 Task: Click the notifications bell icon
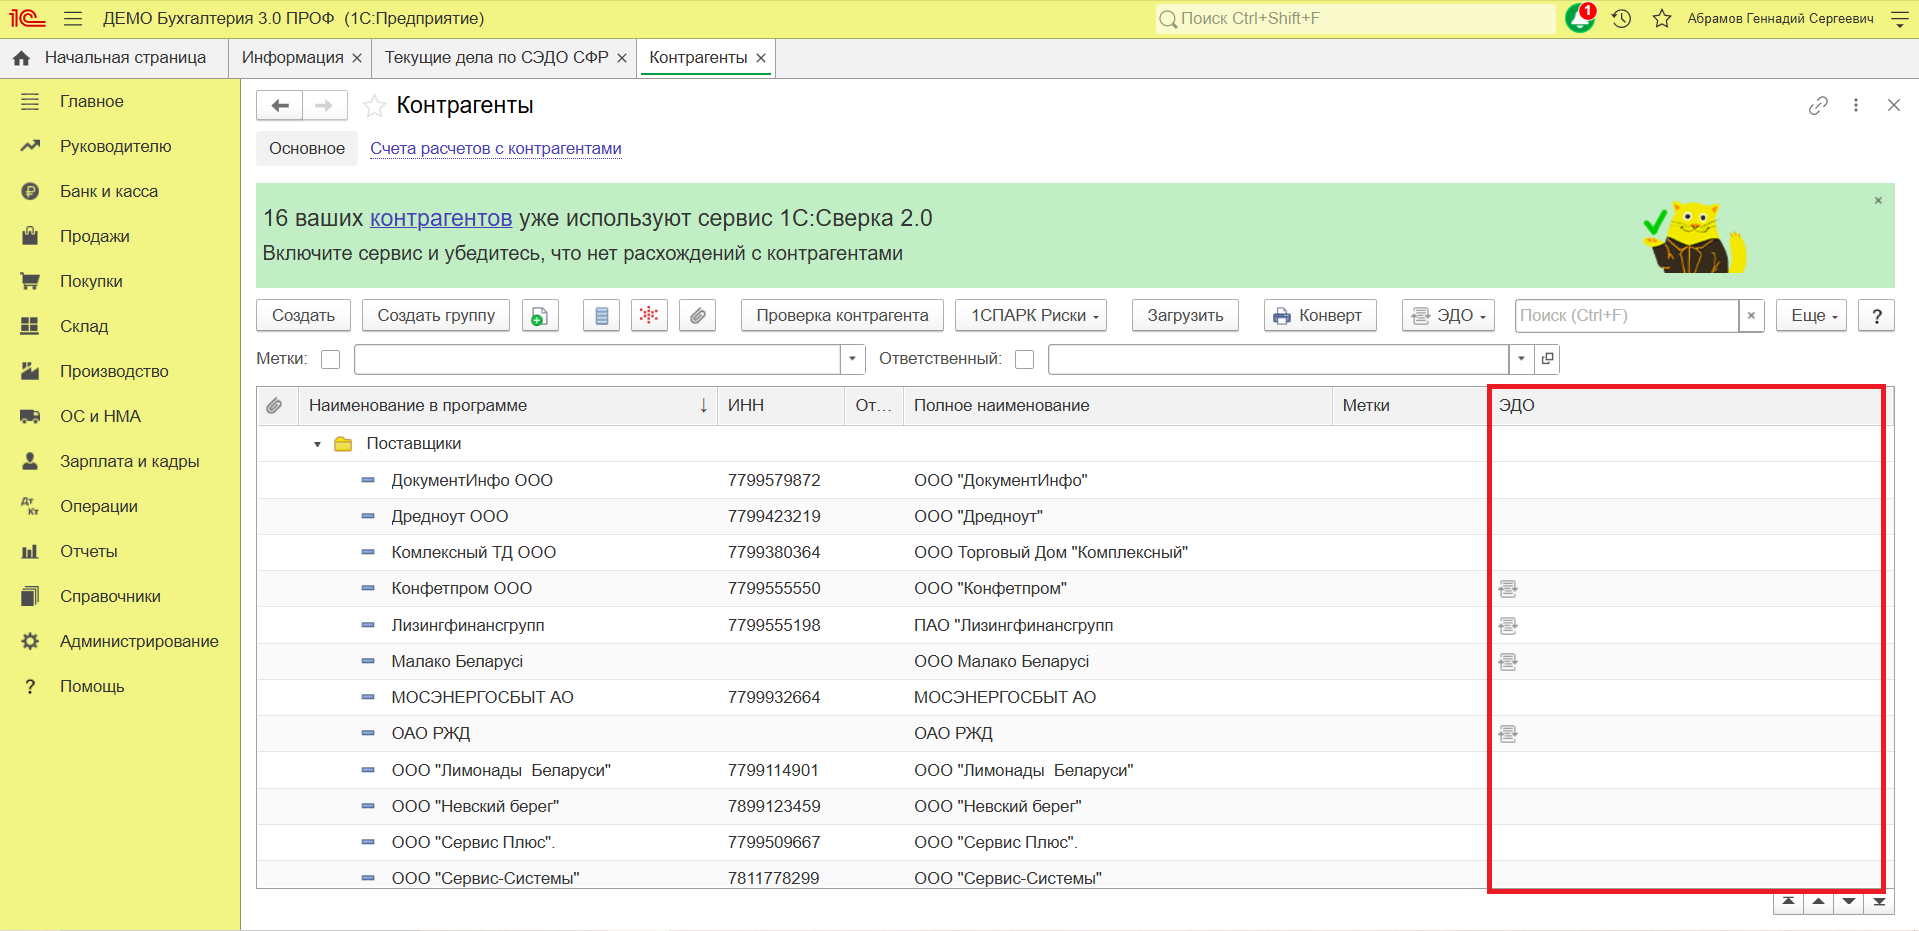[1580, 18]
